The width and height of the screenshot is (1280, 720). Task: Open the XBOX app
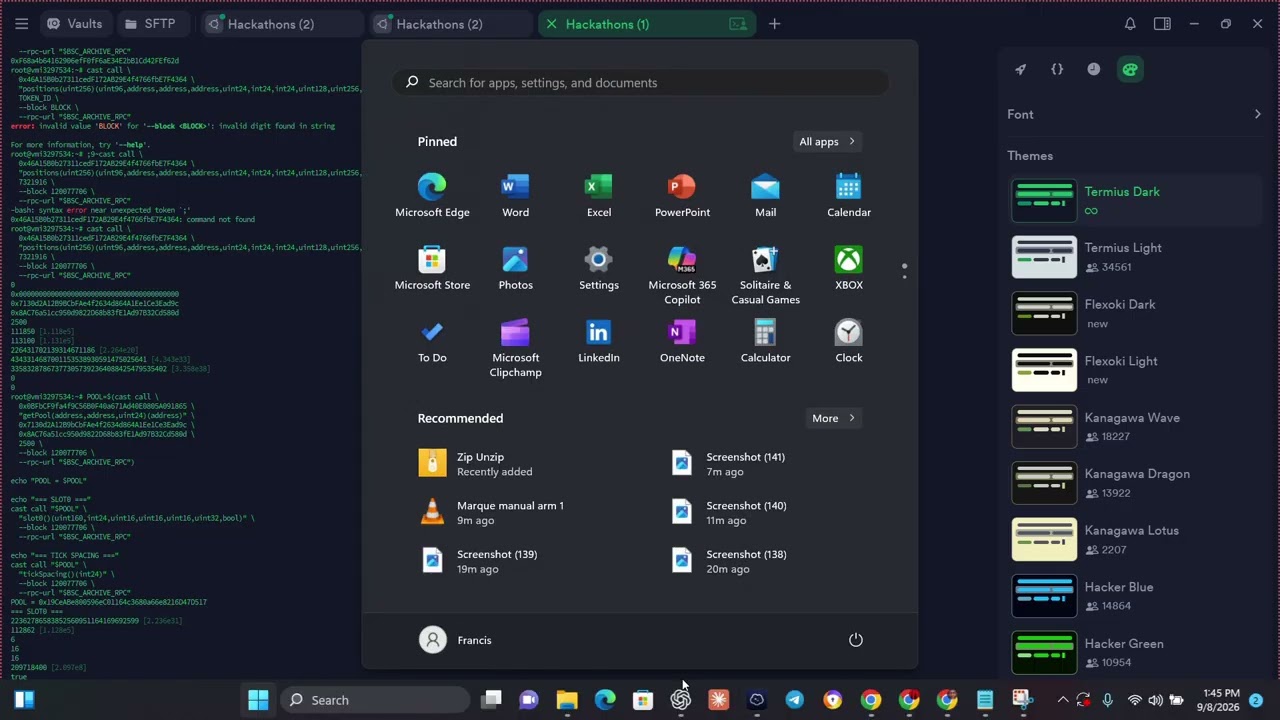pyautogui.click(x=848, y=269)
